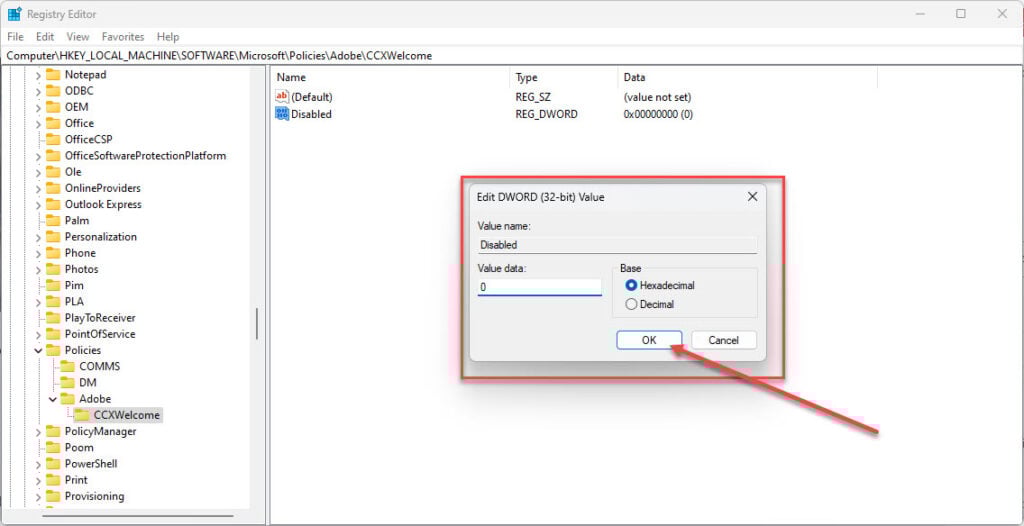Click the Disabled DWORD value icon

coord(282,114)
